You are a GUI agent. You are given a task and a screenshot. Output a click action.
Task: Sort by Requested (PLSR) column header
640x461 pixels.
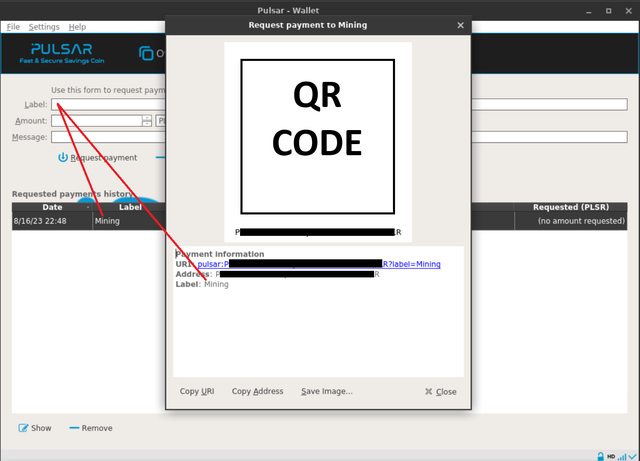tap(571, 207)
